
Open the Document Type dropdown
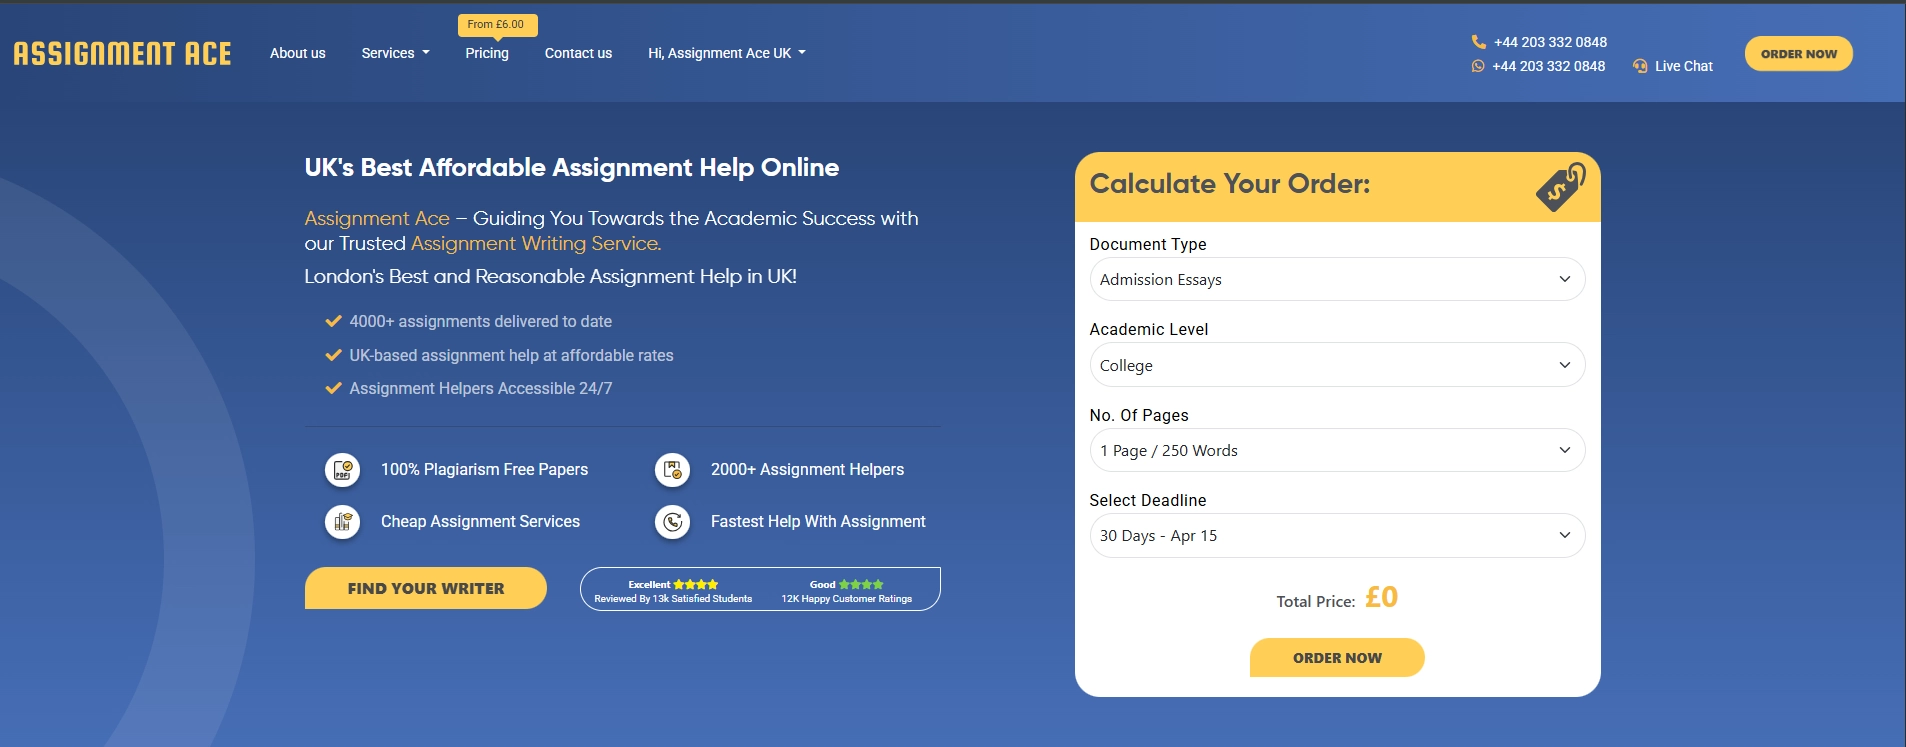(x=1337, y=279)
